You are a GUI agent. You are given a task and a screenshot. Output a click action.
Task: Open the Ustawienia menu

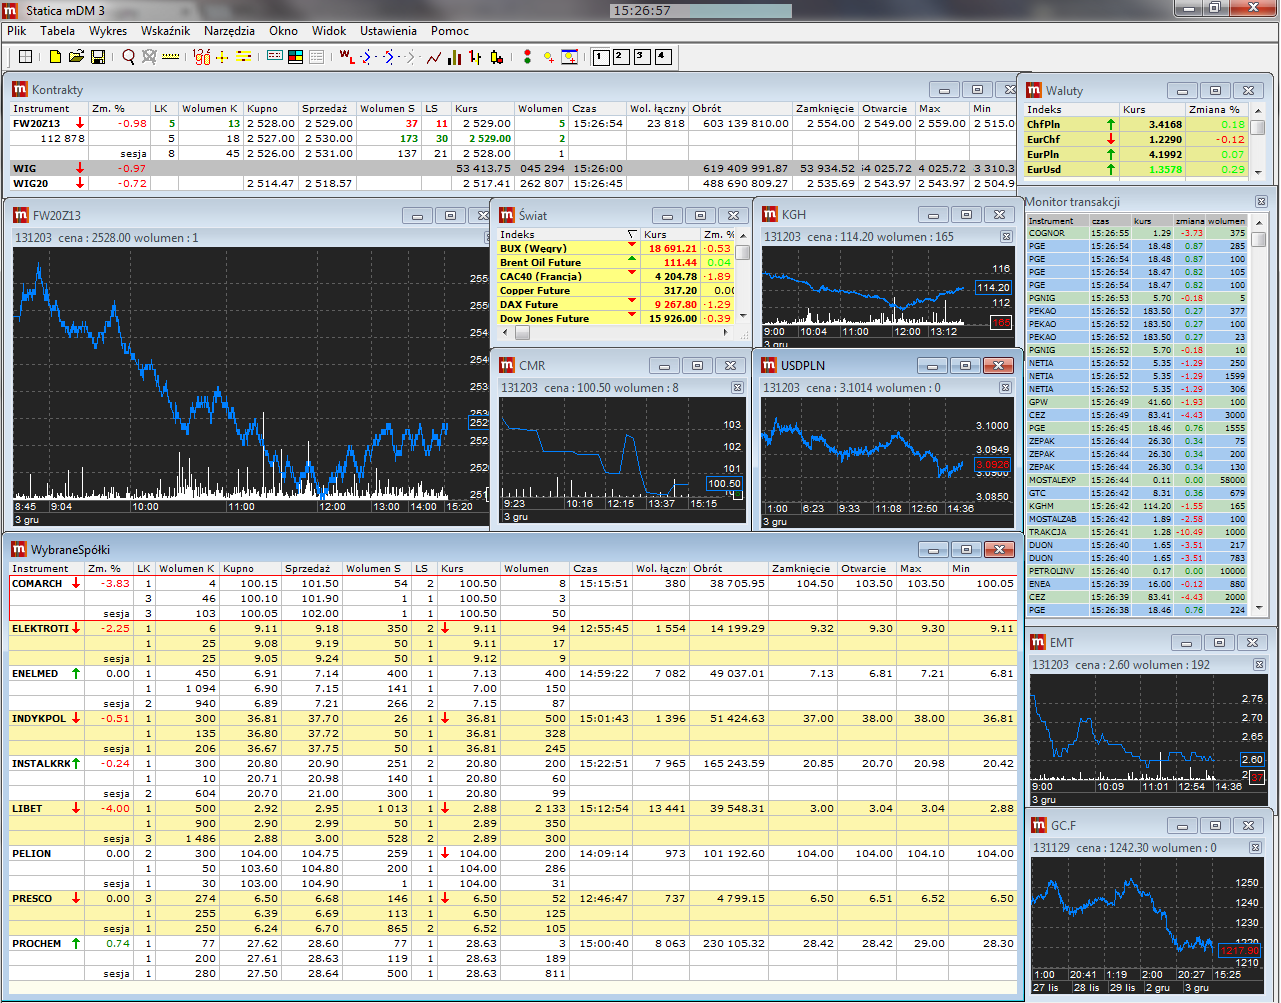pos(388,31)
